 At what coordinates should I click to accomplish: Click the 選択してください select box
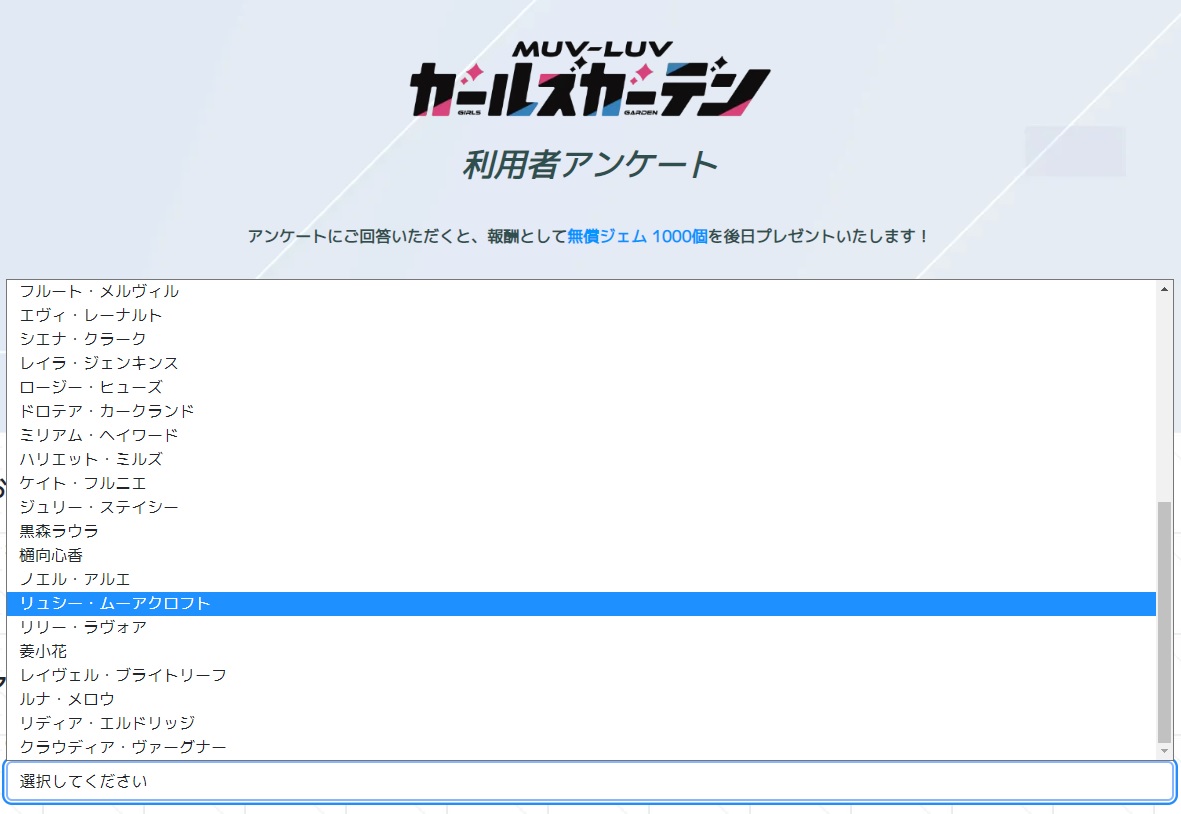click(x=590, y=781)
